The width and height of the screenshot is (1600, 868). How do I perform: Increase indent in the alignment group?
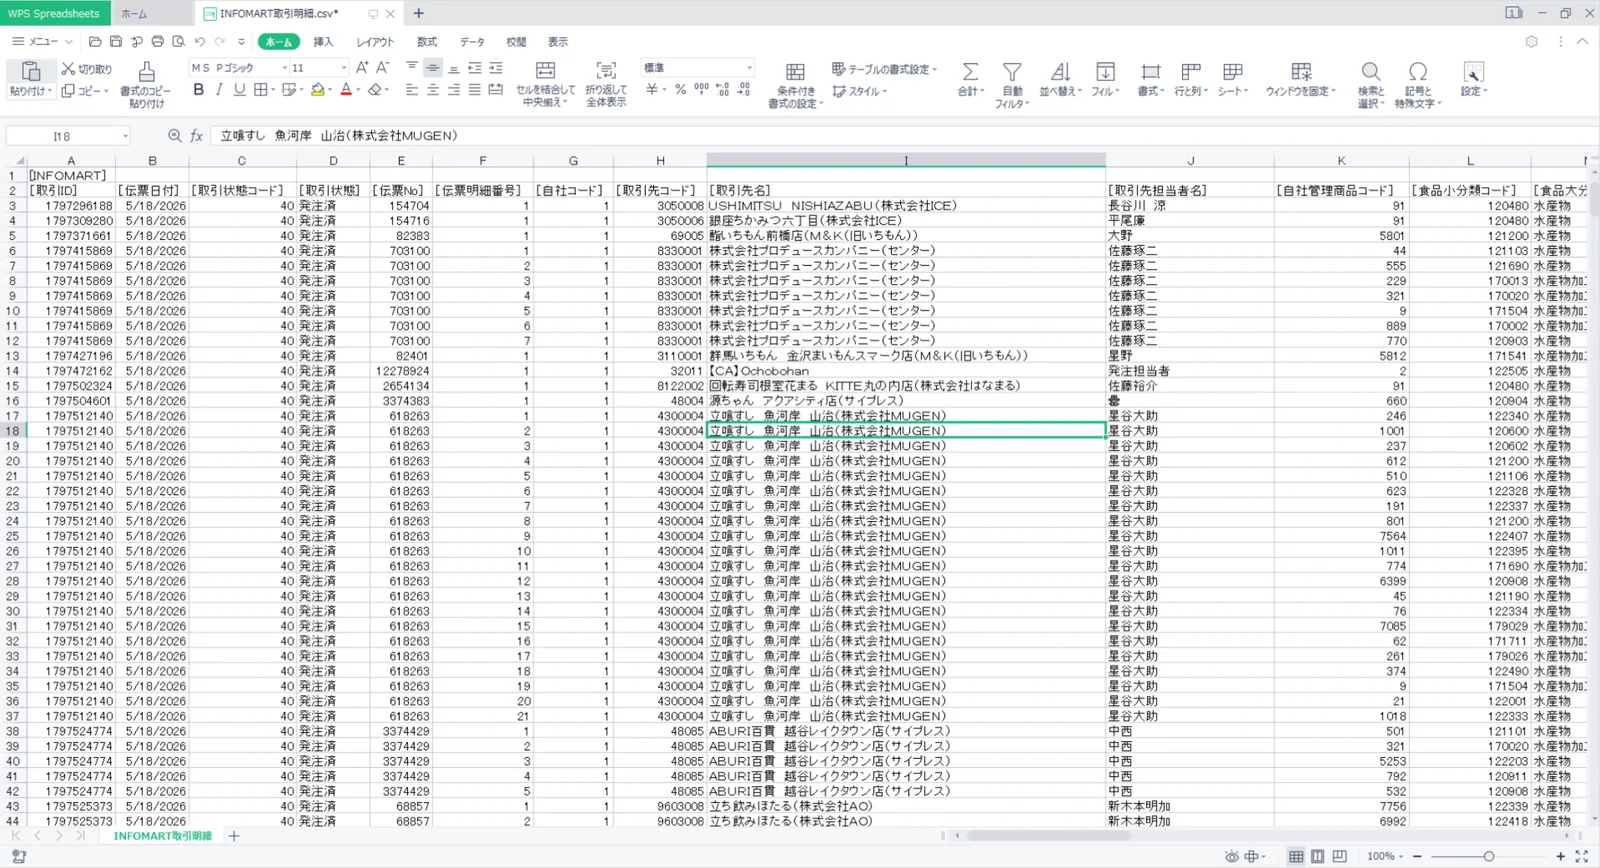click(496, 68)
